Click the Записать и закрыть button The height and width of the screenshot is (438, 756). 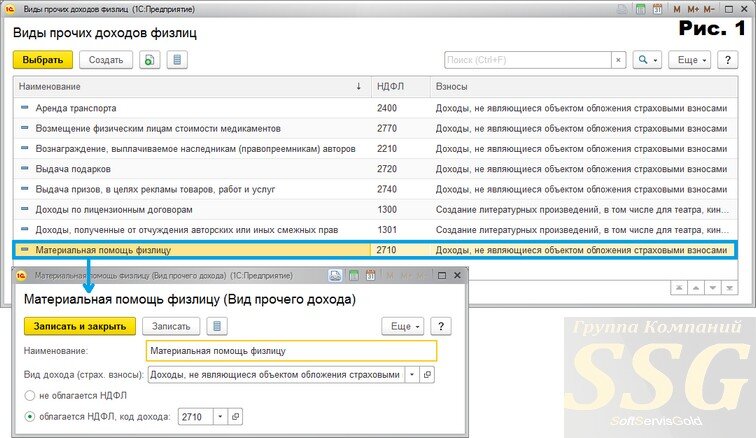tap(80, 326)
